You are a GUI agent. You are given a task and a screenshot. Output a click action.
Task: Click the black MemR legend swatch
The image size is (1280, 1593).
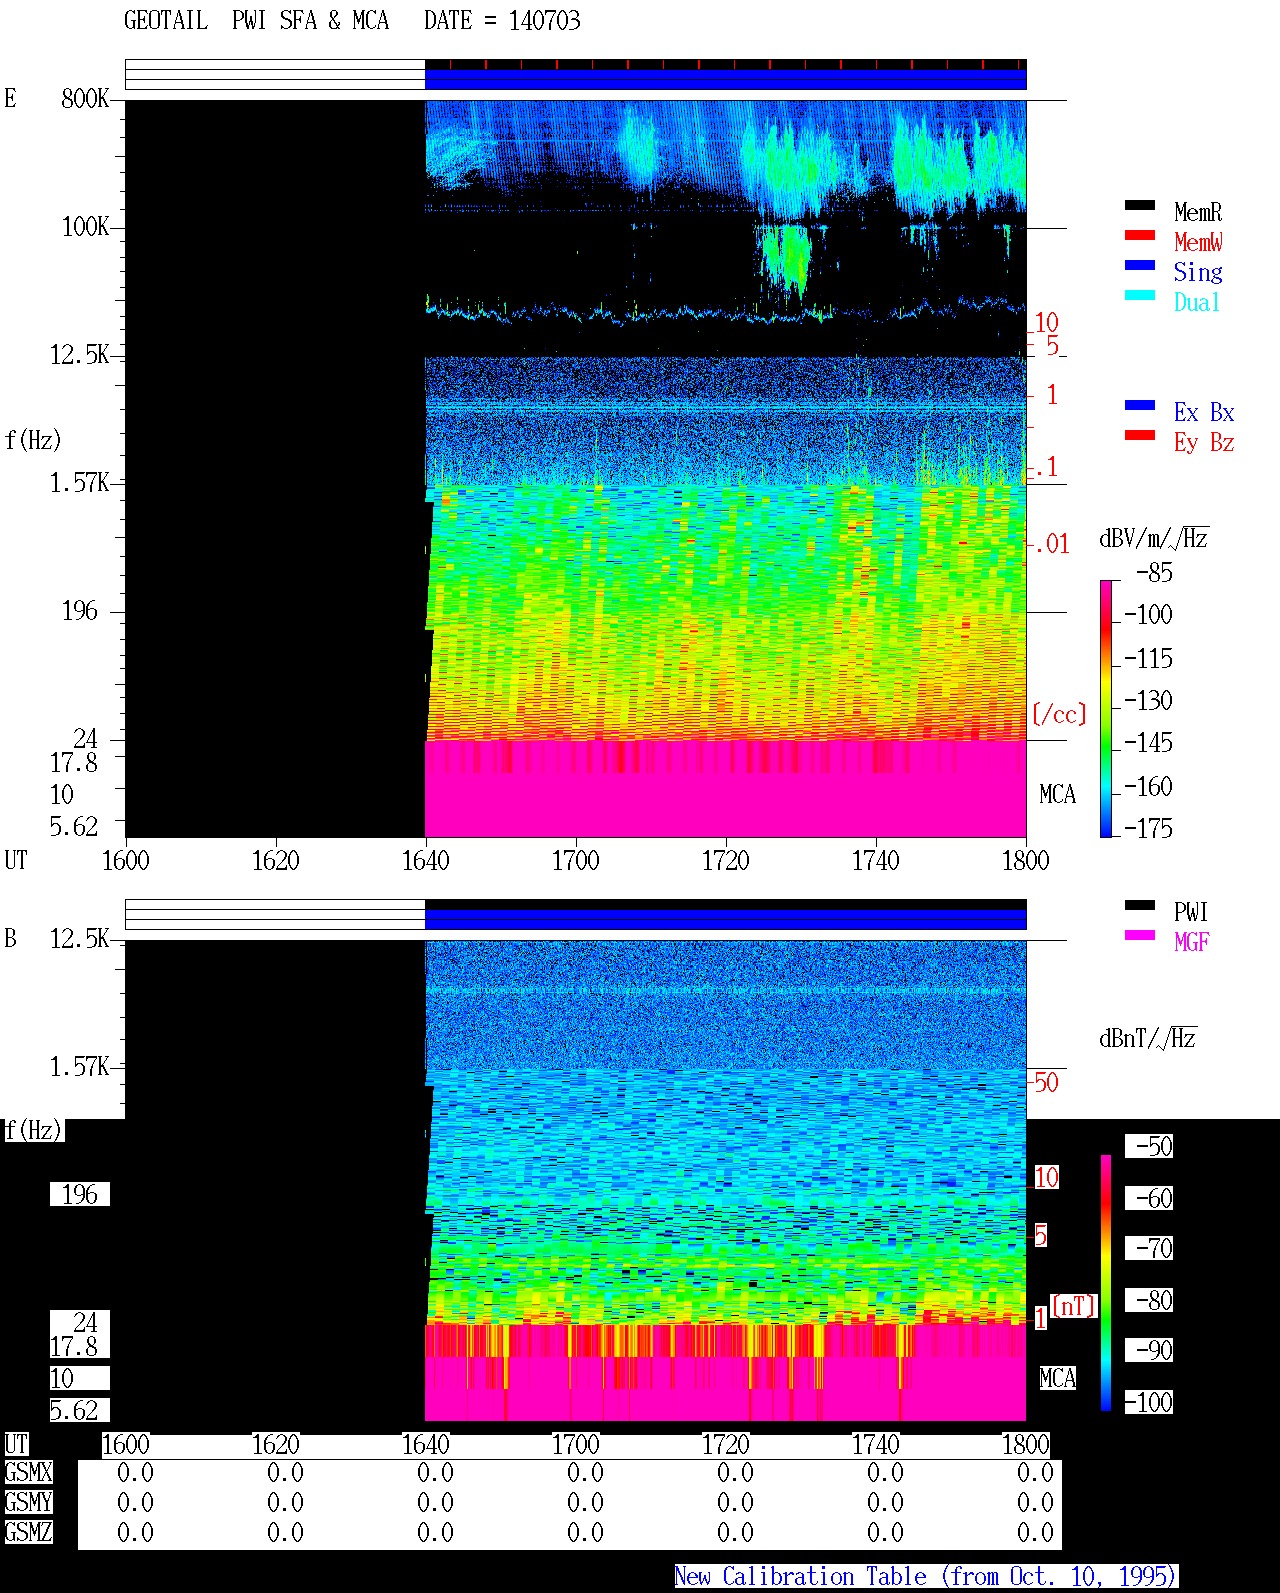point(1140,205)
